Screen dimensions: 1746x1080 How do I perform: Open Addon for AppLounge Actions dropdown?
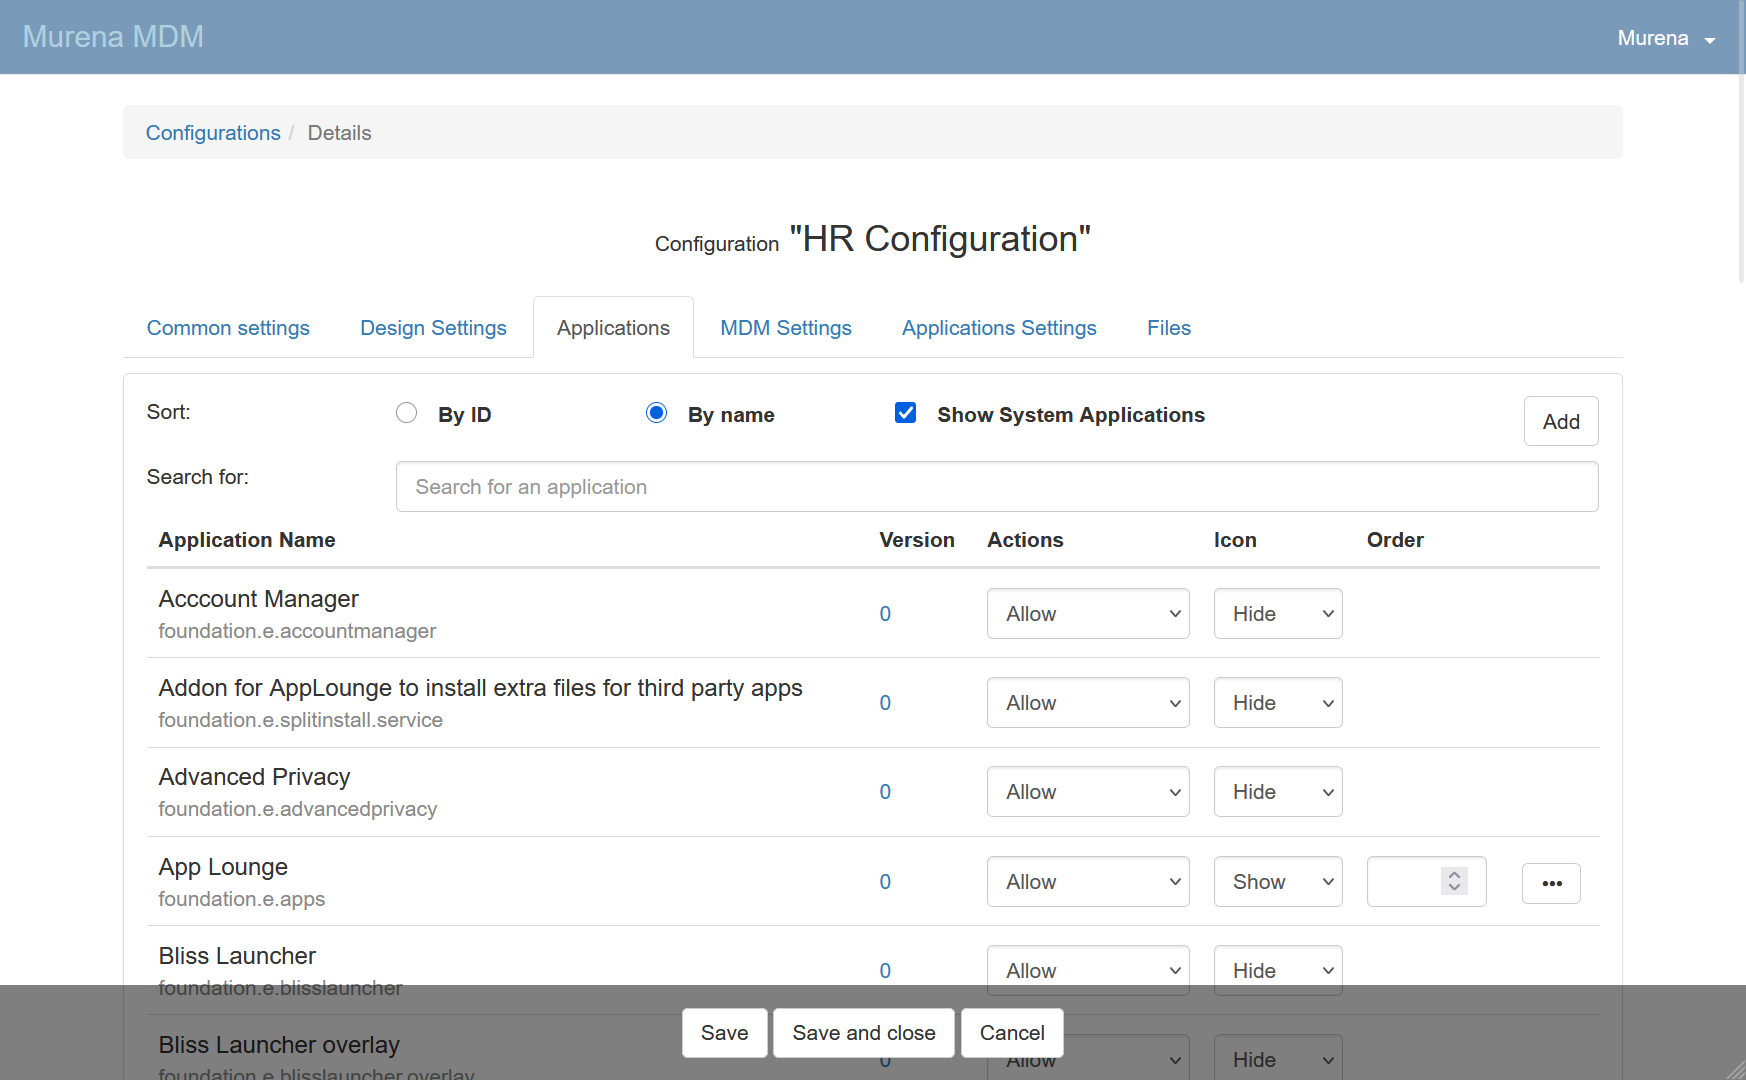tap(1087, 703)
